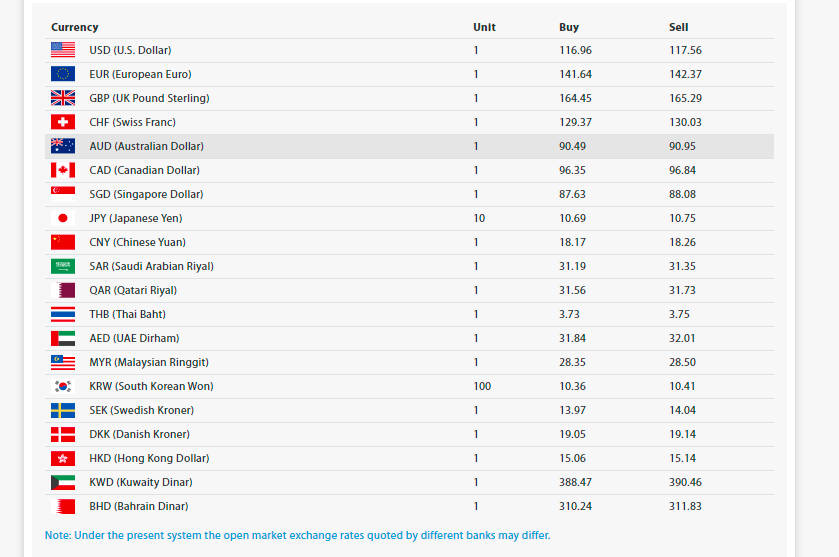
Task: Click the Qatar flag icon
Action: (x=63, y=290)
